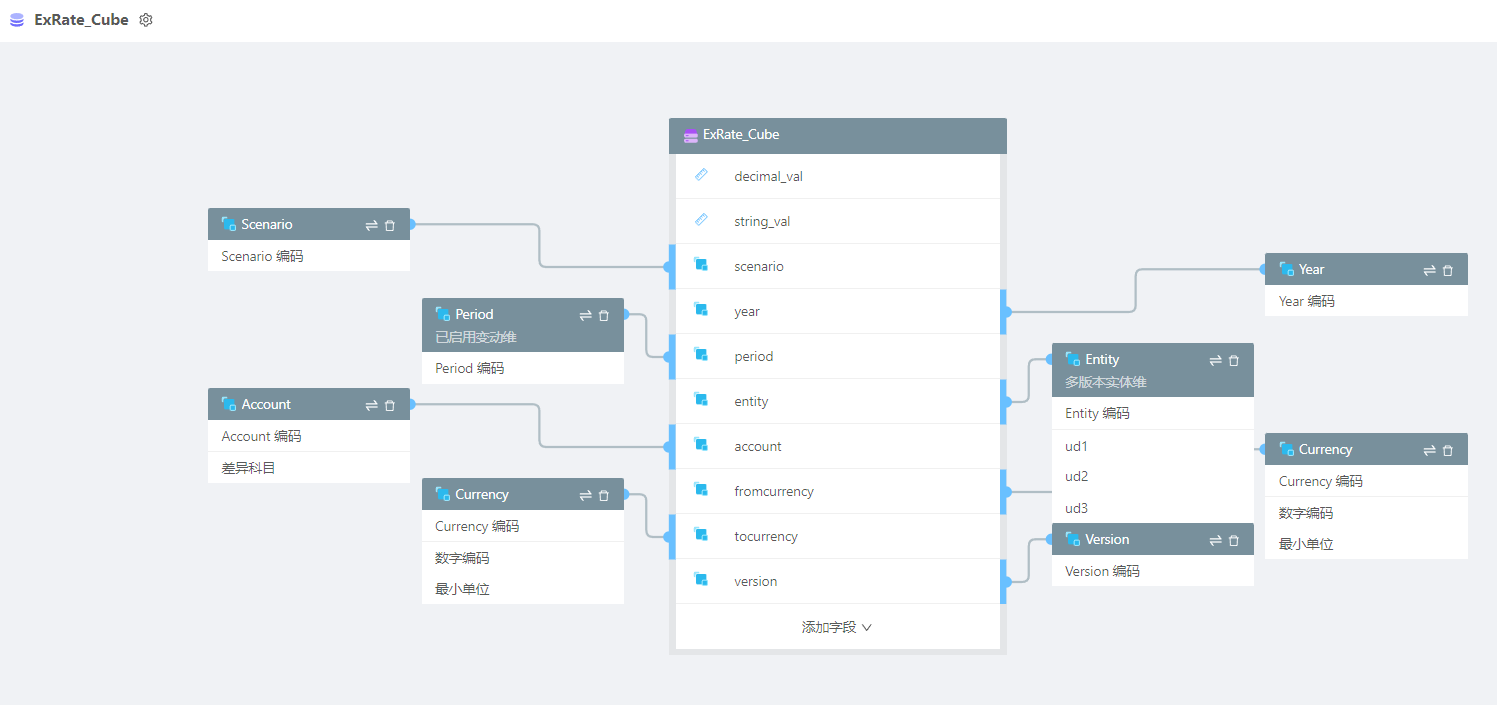1497x705 pixels.
Task: Delete the Account dimension node
Action: click(x=390, y=405)
